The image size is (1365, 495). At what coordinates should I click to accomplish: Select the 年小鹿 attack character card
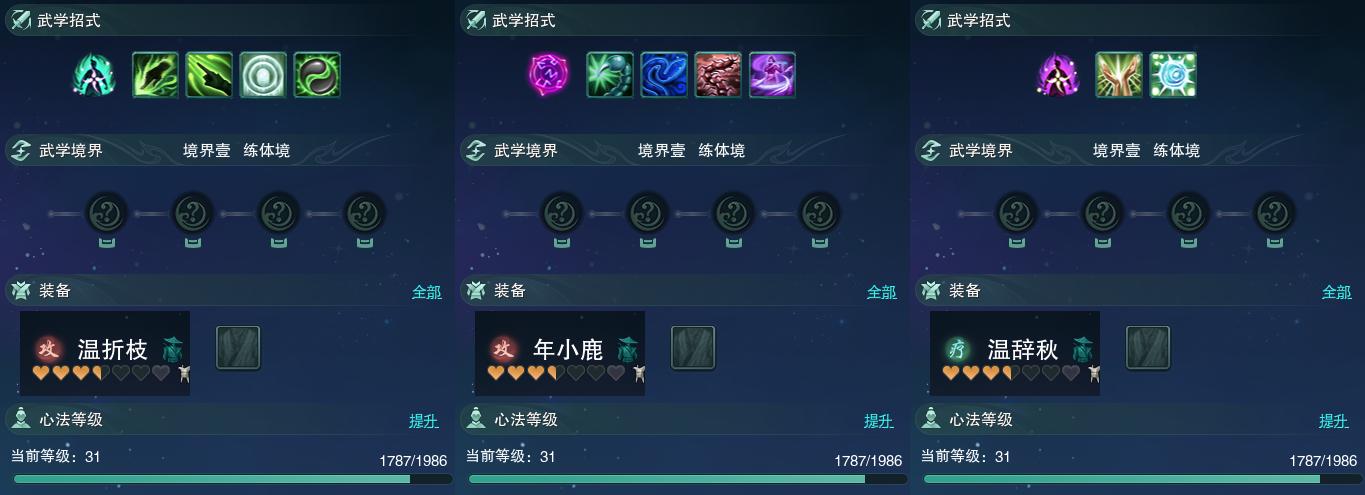coord(560,353)
